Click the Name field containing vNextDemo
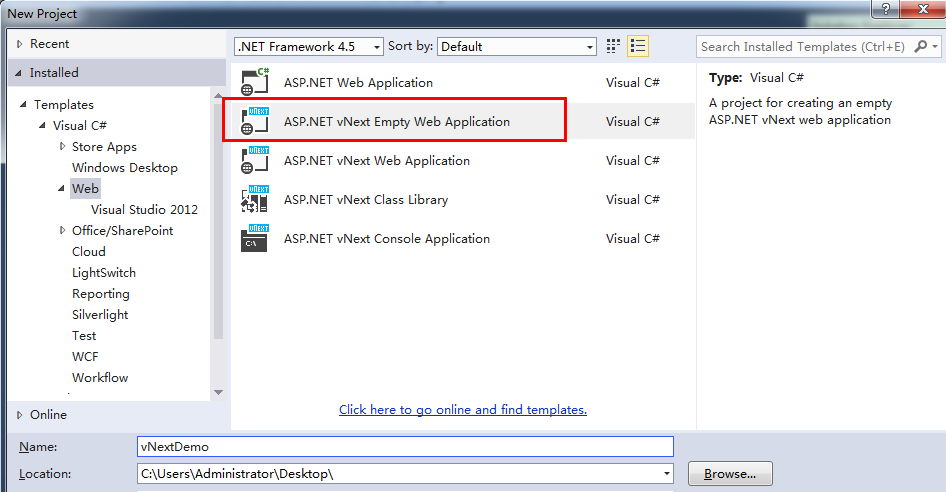Viewport: 946px width, 492px height. (405, 447)
